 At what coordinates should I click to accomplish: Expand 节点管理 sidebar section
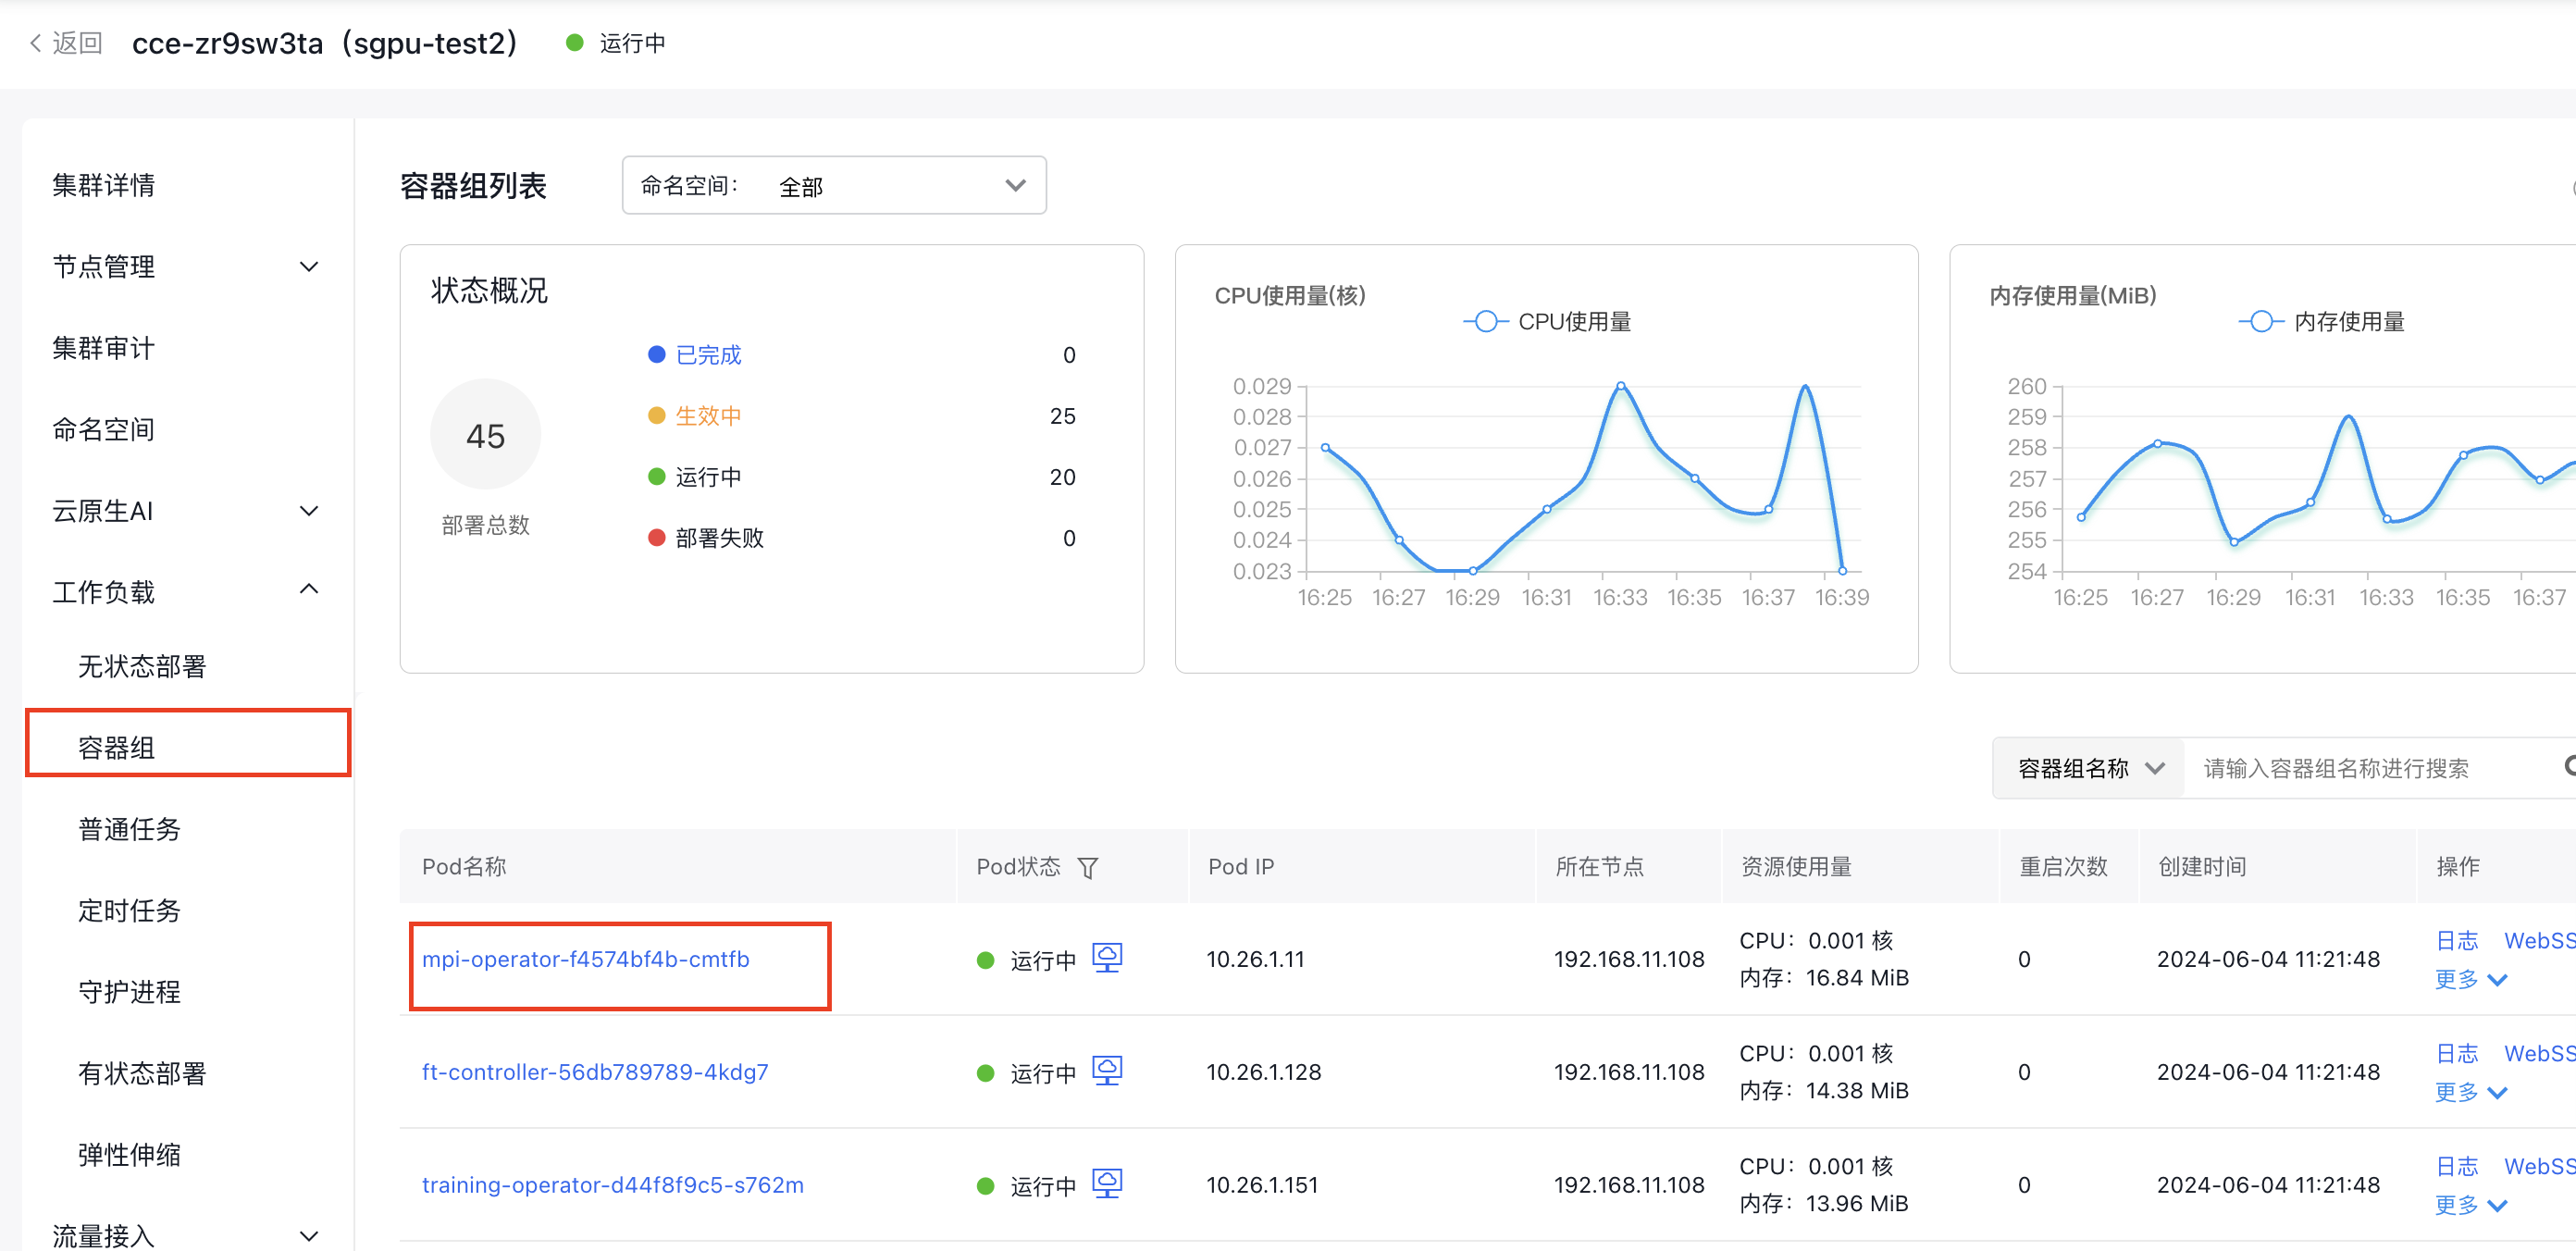pos(309,266)
